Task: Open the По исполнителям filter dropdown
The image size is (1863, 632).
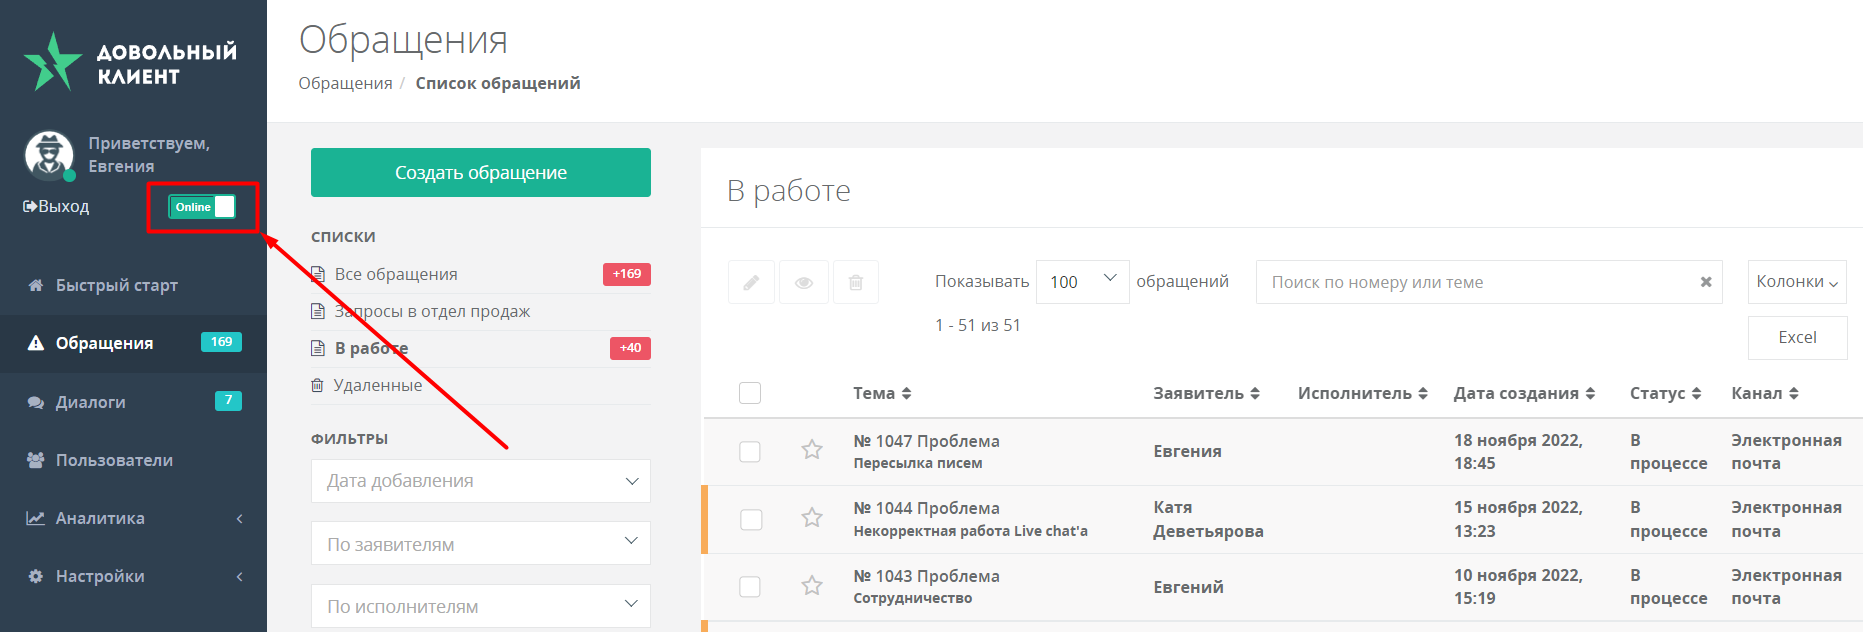Action: tap(481, 606)
